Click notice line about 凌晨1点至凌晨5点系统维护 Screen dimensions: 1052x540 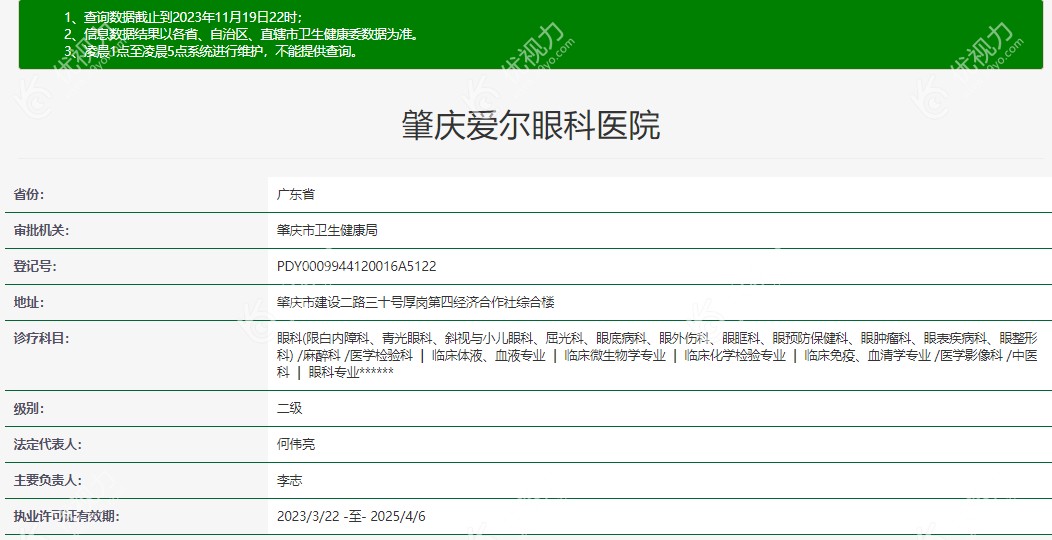(x=213, y=52)
